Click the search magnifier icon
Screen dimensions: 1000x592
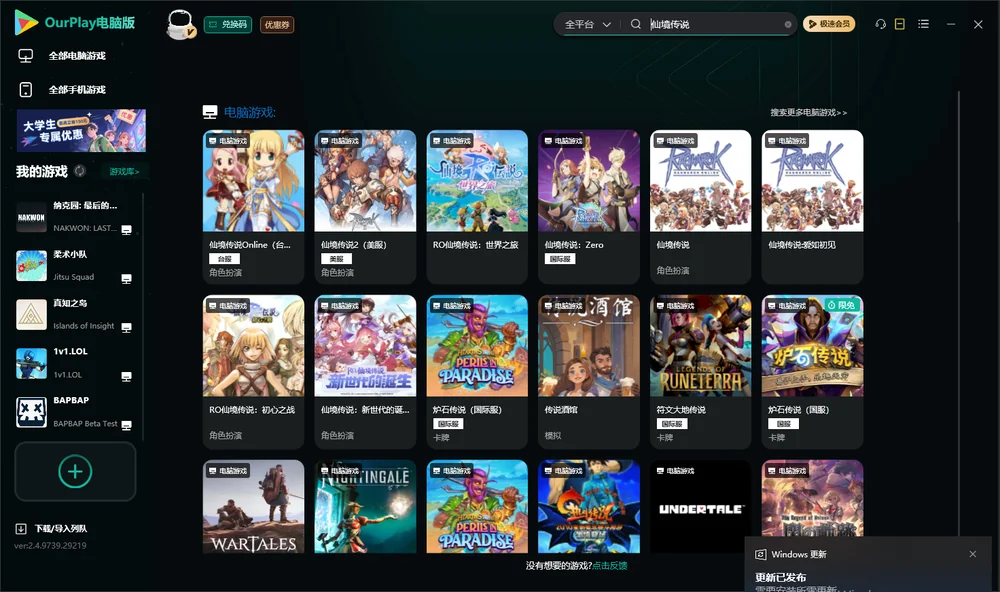click(635, 24)
